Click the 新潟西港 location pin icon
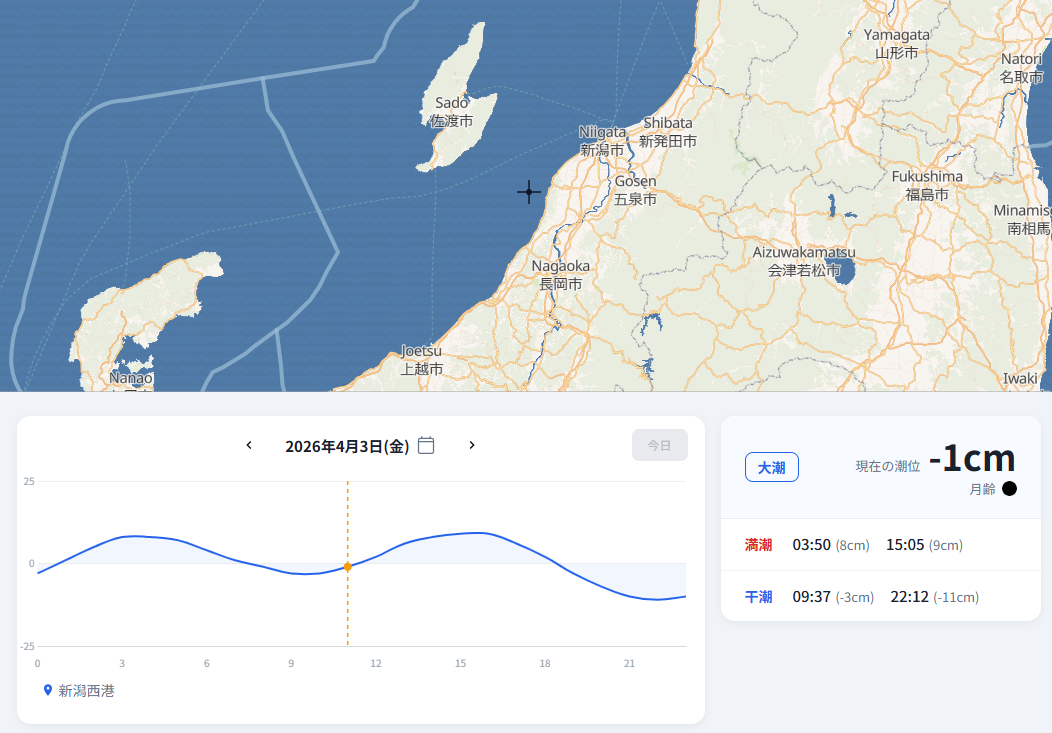The width and height of the screenshot is (1052, 733). click(x=47, y=690)
